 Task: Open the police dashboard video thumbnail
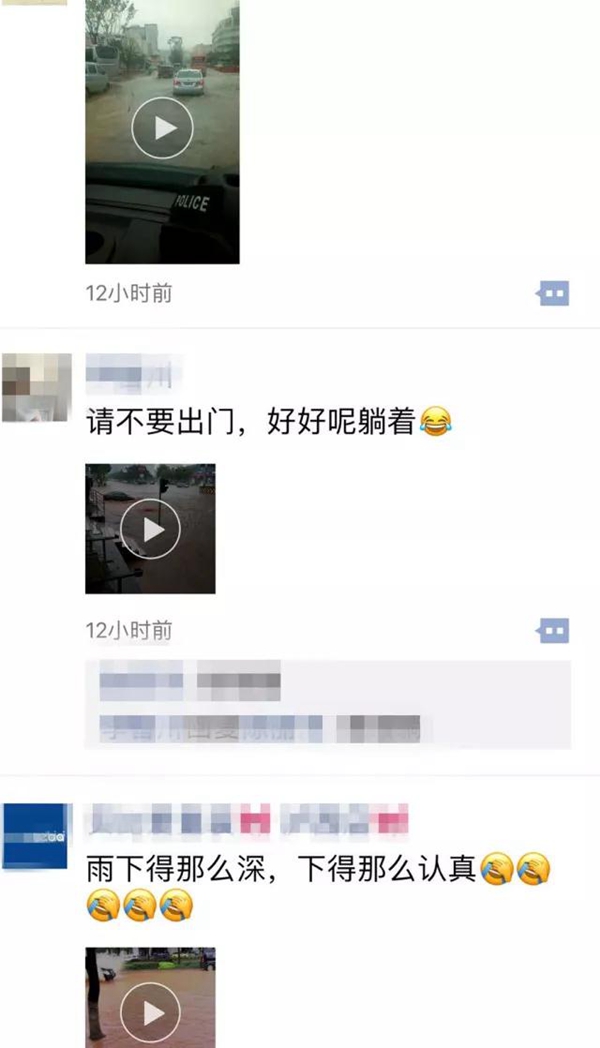[162, 132]
